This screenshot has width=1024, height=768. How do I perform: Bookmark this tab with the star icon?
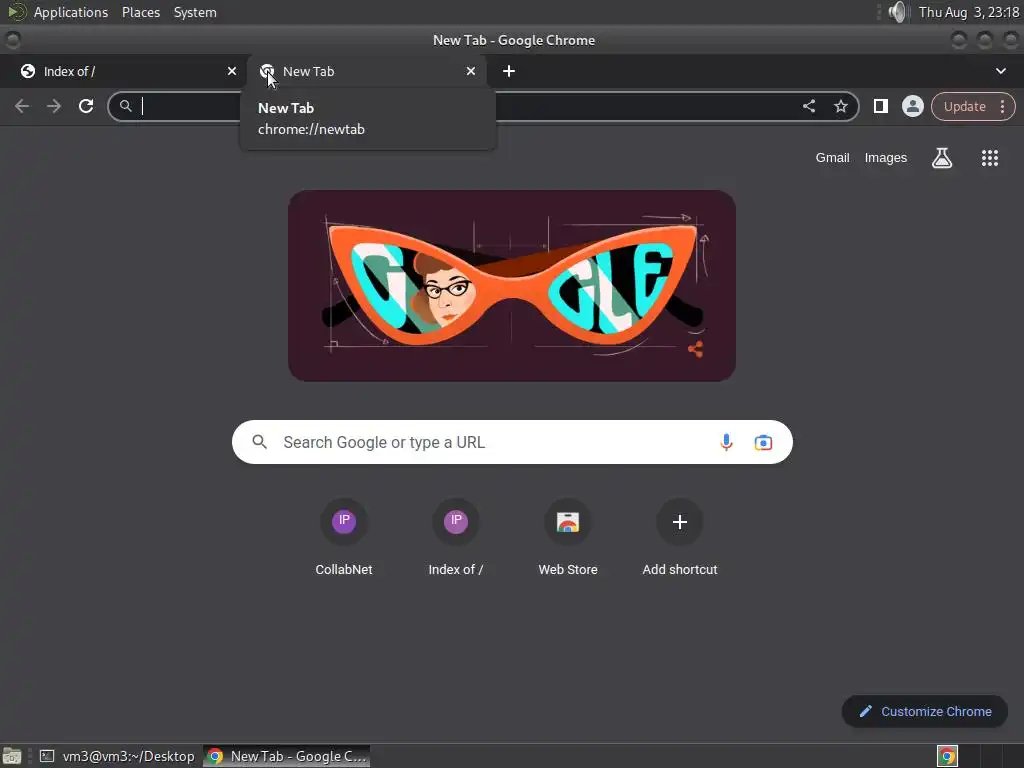pyautogui.click(x=840, y=106)
